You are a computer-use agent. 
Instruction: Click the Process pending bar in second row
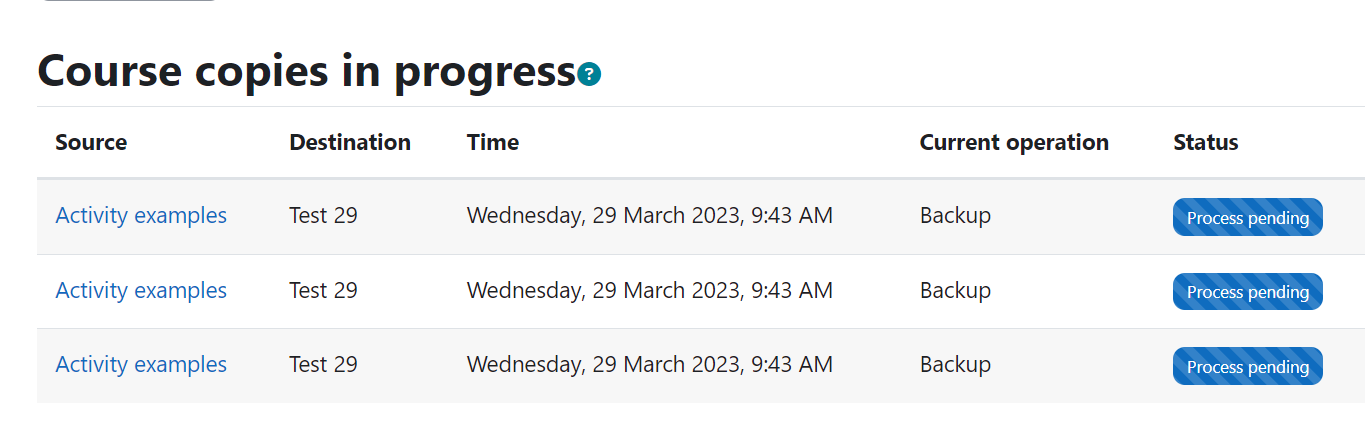click(x=1247, y=291)
